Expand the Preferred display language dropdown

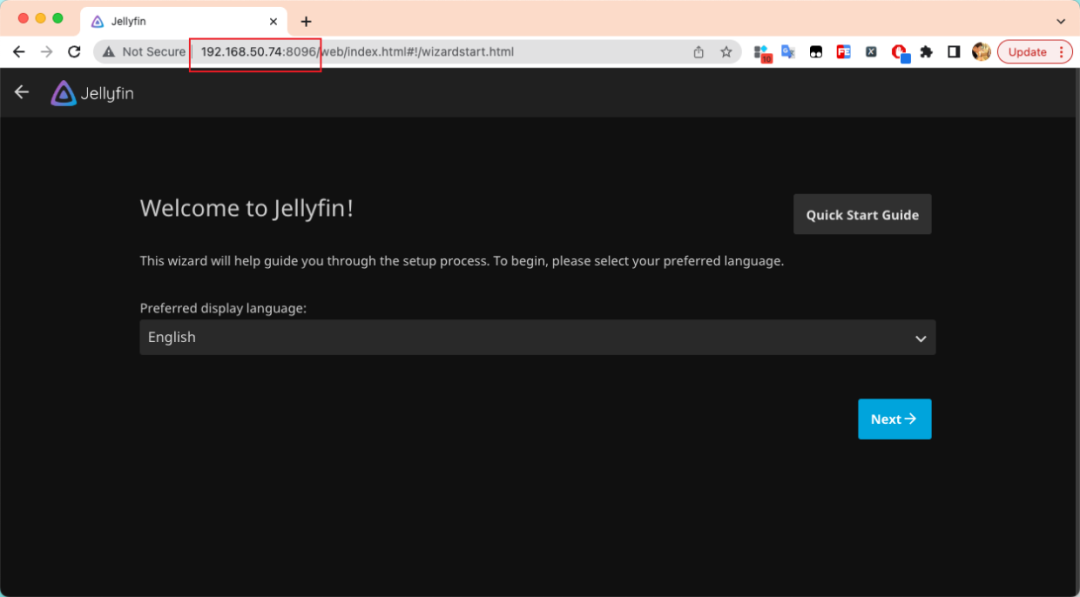pyautogui.click(x=537, y=337)
